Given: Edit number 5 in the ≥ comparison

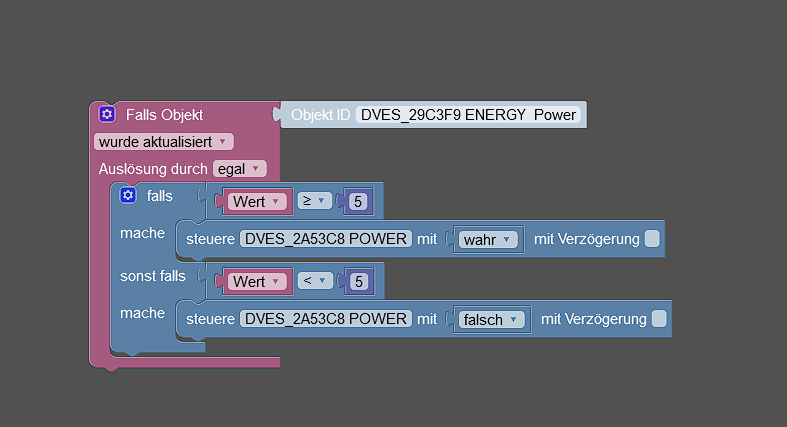Looking at the screenshot, I should click(357, 202).
